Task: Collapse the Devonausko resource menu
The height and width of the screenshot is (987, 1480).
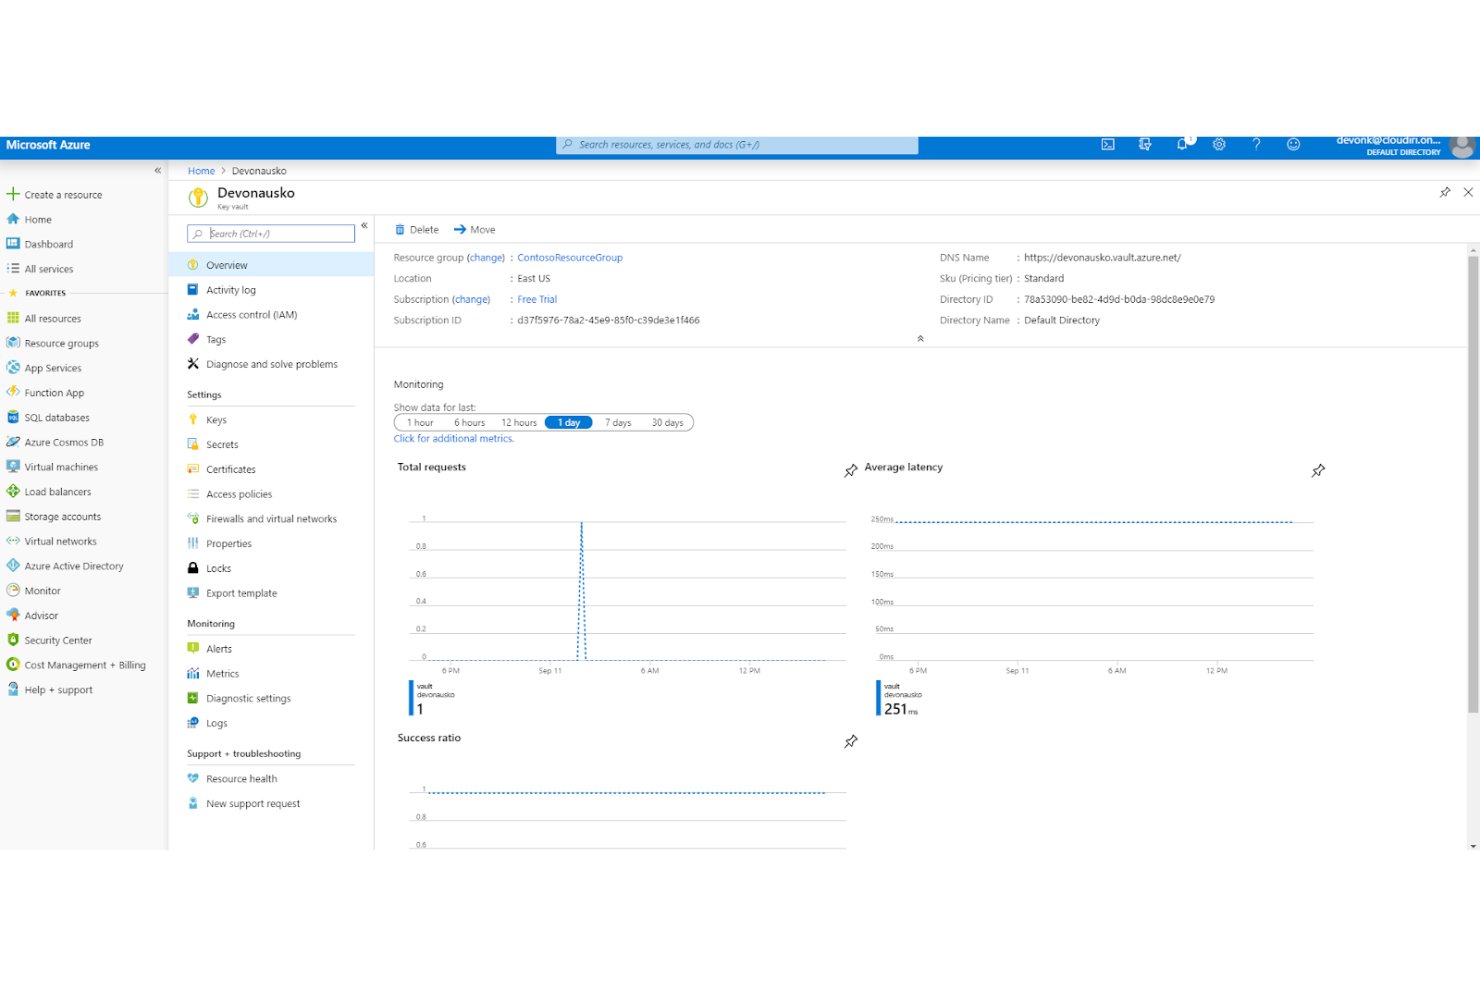Action: pos(363,225)
